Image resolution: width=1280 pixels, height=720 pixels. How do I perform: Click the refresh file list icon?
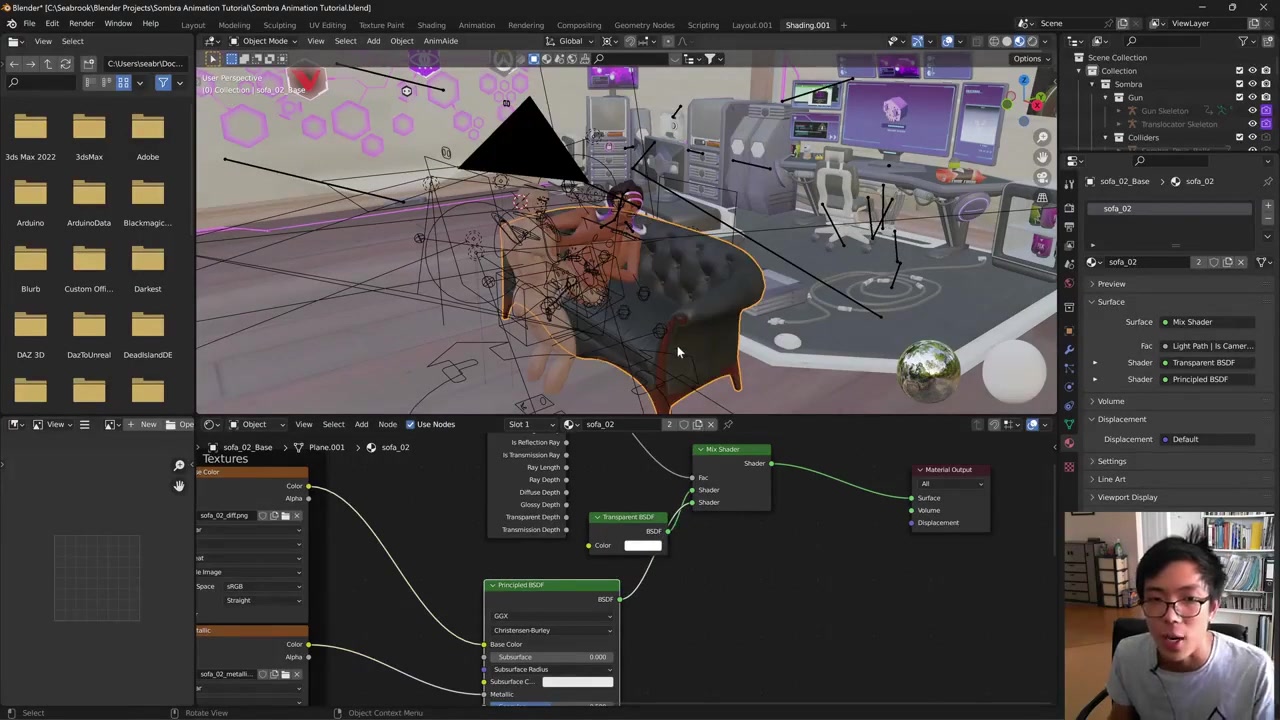pos(66,64)
